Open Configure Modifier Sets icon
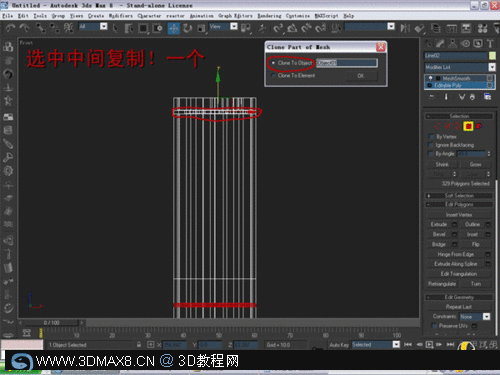This screenshot has width=500, height=375. pyautogui.click(x=487, y=97)
